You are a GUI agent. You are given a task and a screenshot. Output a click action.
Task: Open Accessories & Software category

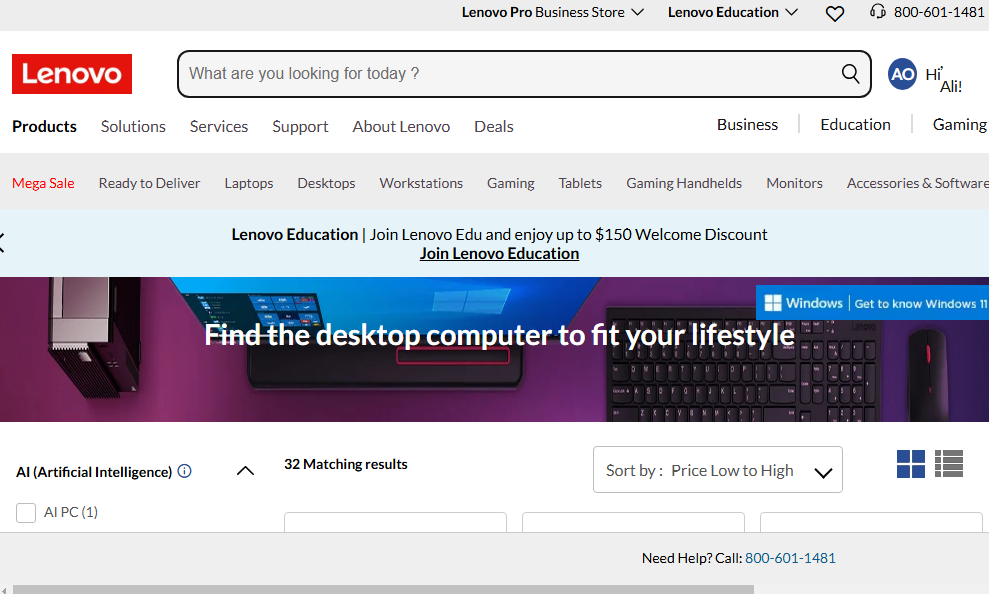[x=918, y=183]
